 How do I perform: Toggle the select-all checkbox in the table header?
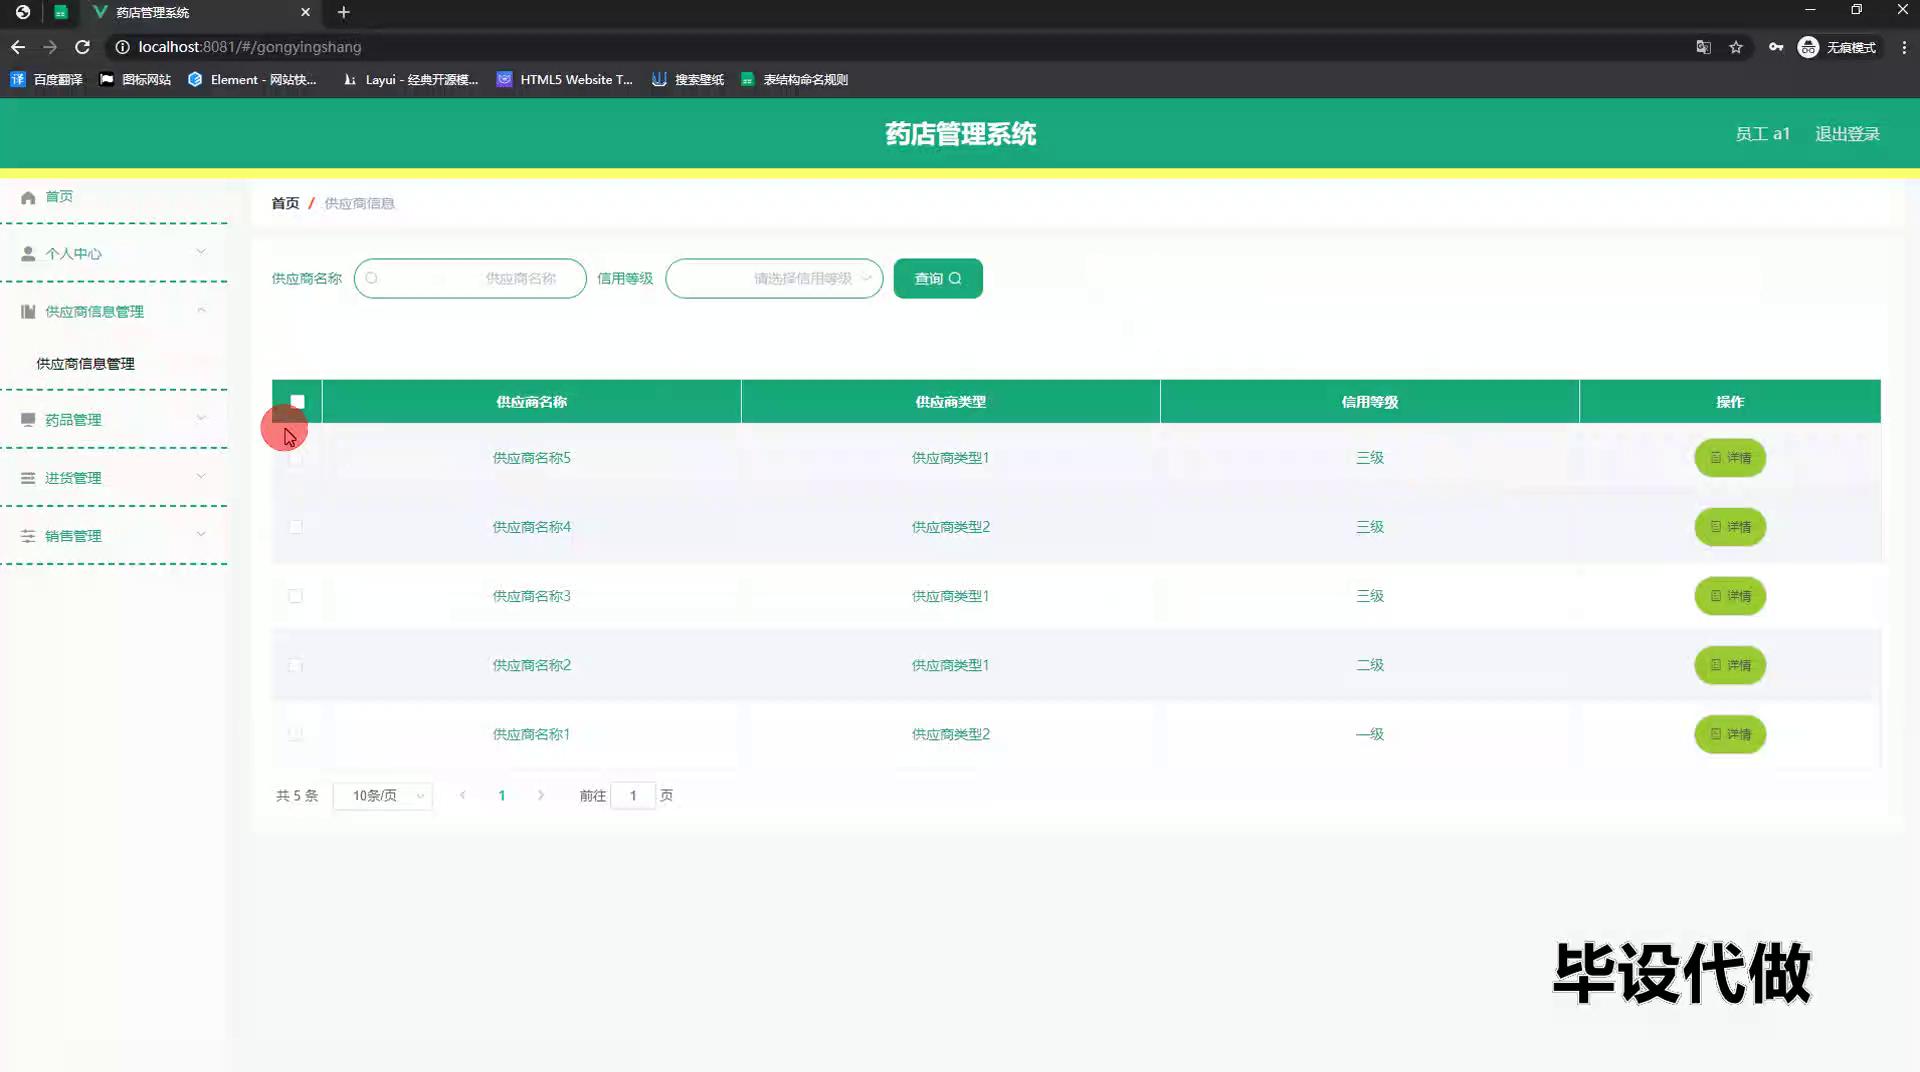(297, 402)
